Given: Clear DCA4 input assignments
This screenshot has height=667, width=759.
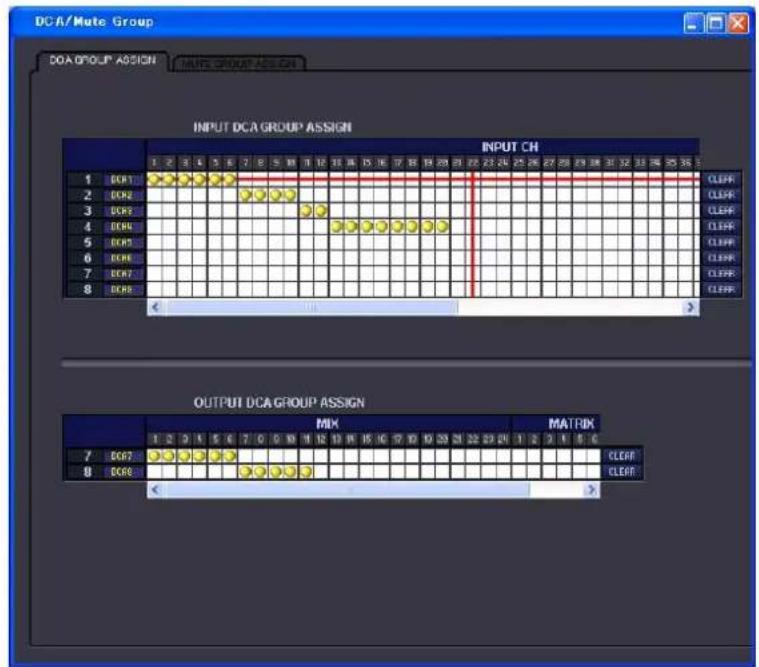Looking at the screenshot, I should (721, 227).
